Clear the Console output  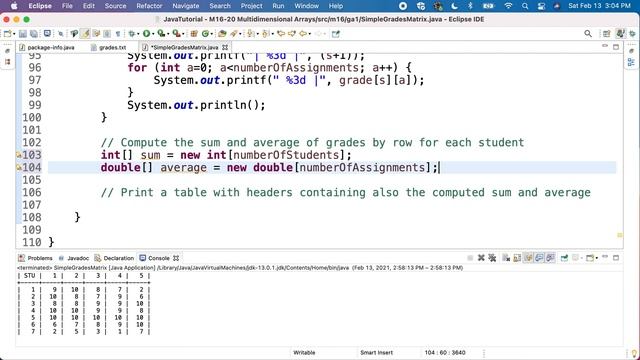(506, 258)
